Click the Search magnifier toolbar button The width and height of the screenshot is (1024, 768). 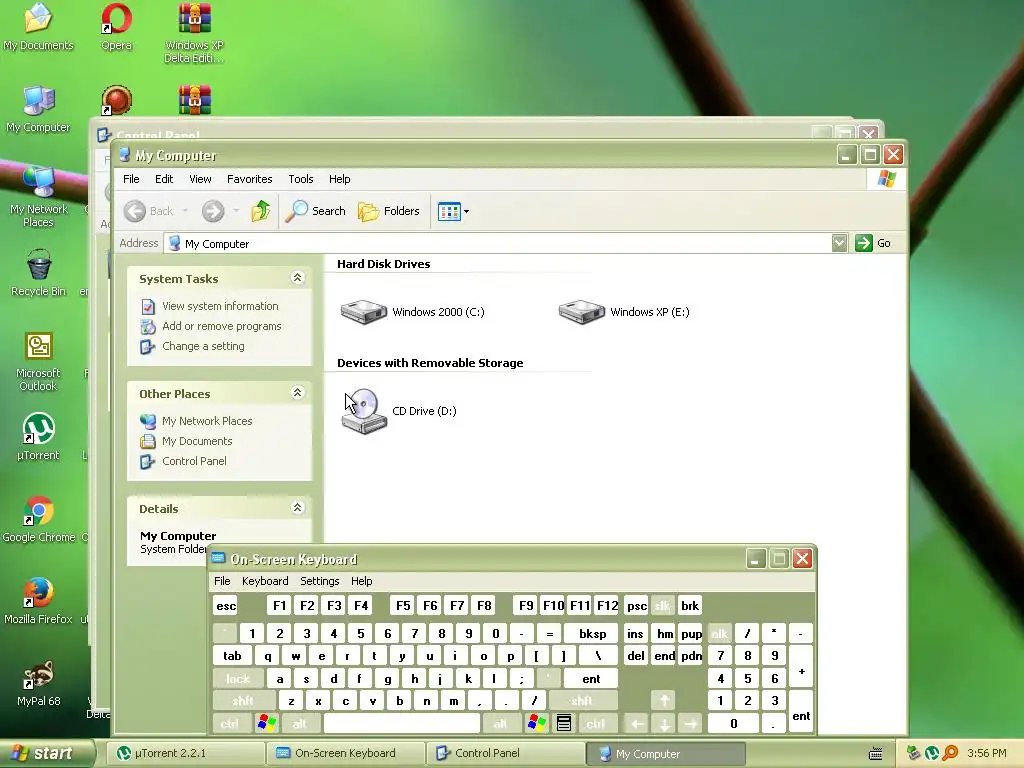[315, 211]
